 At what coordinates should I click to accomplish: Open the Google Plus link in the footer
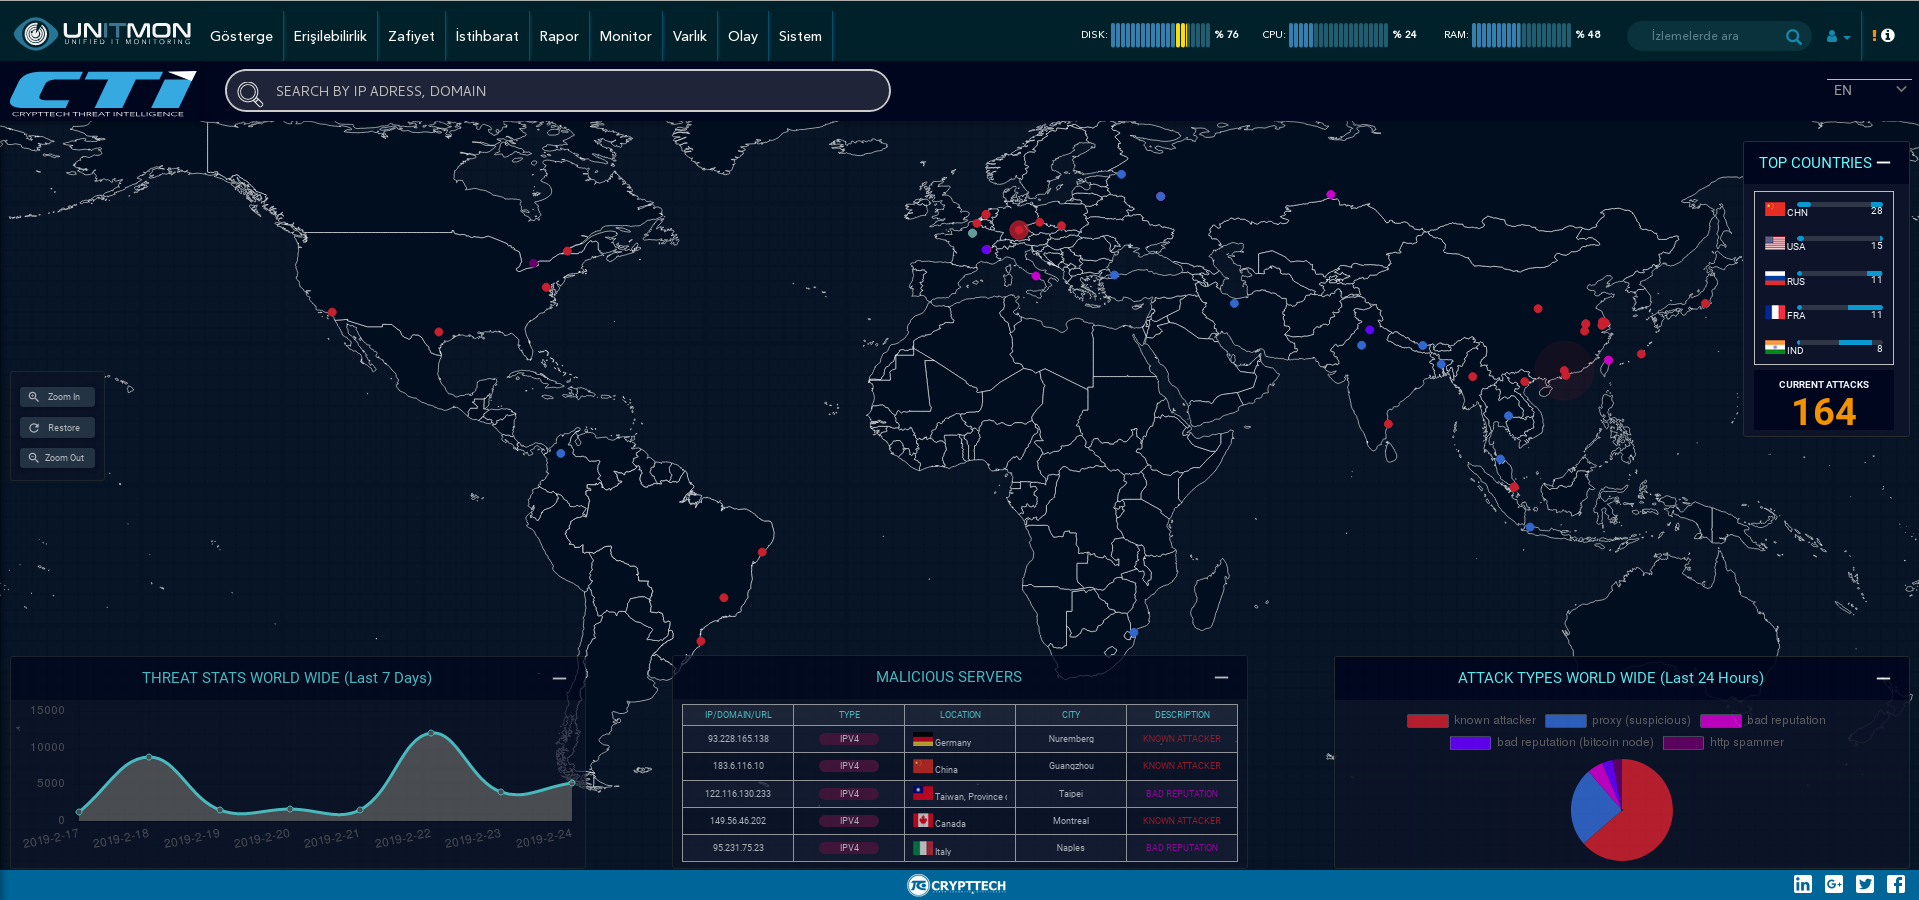point(1834,884)
